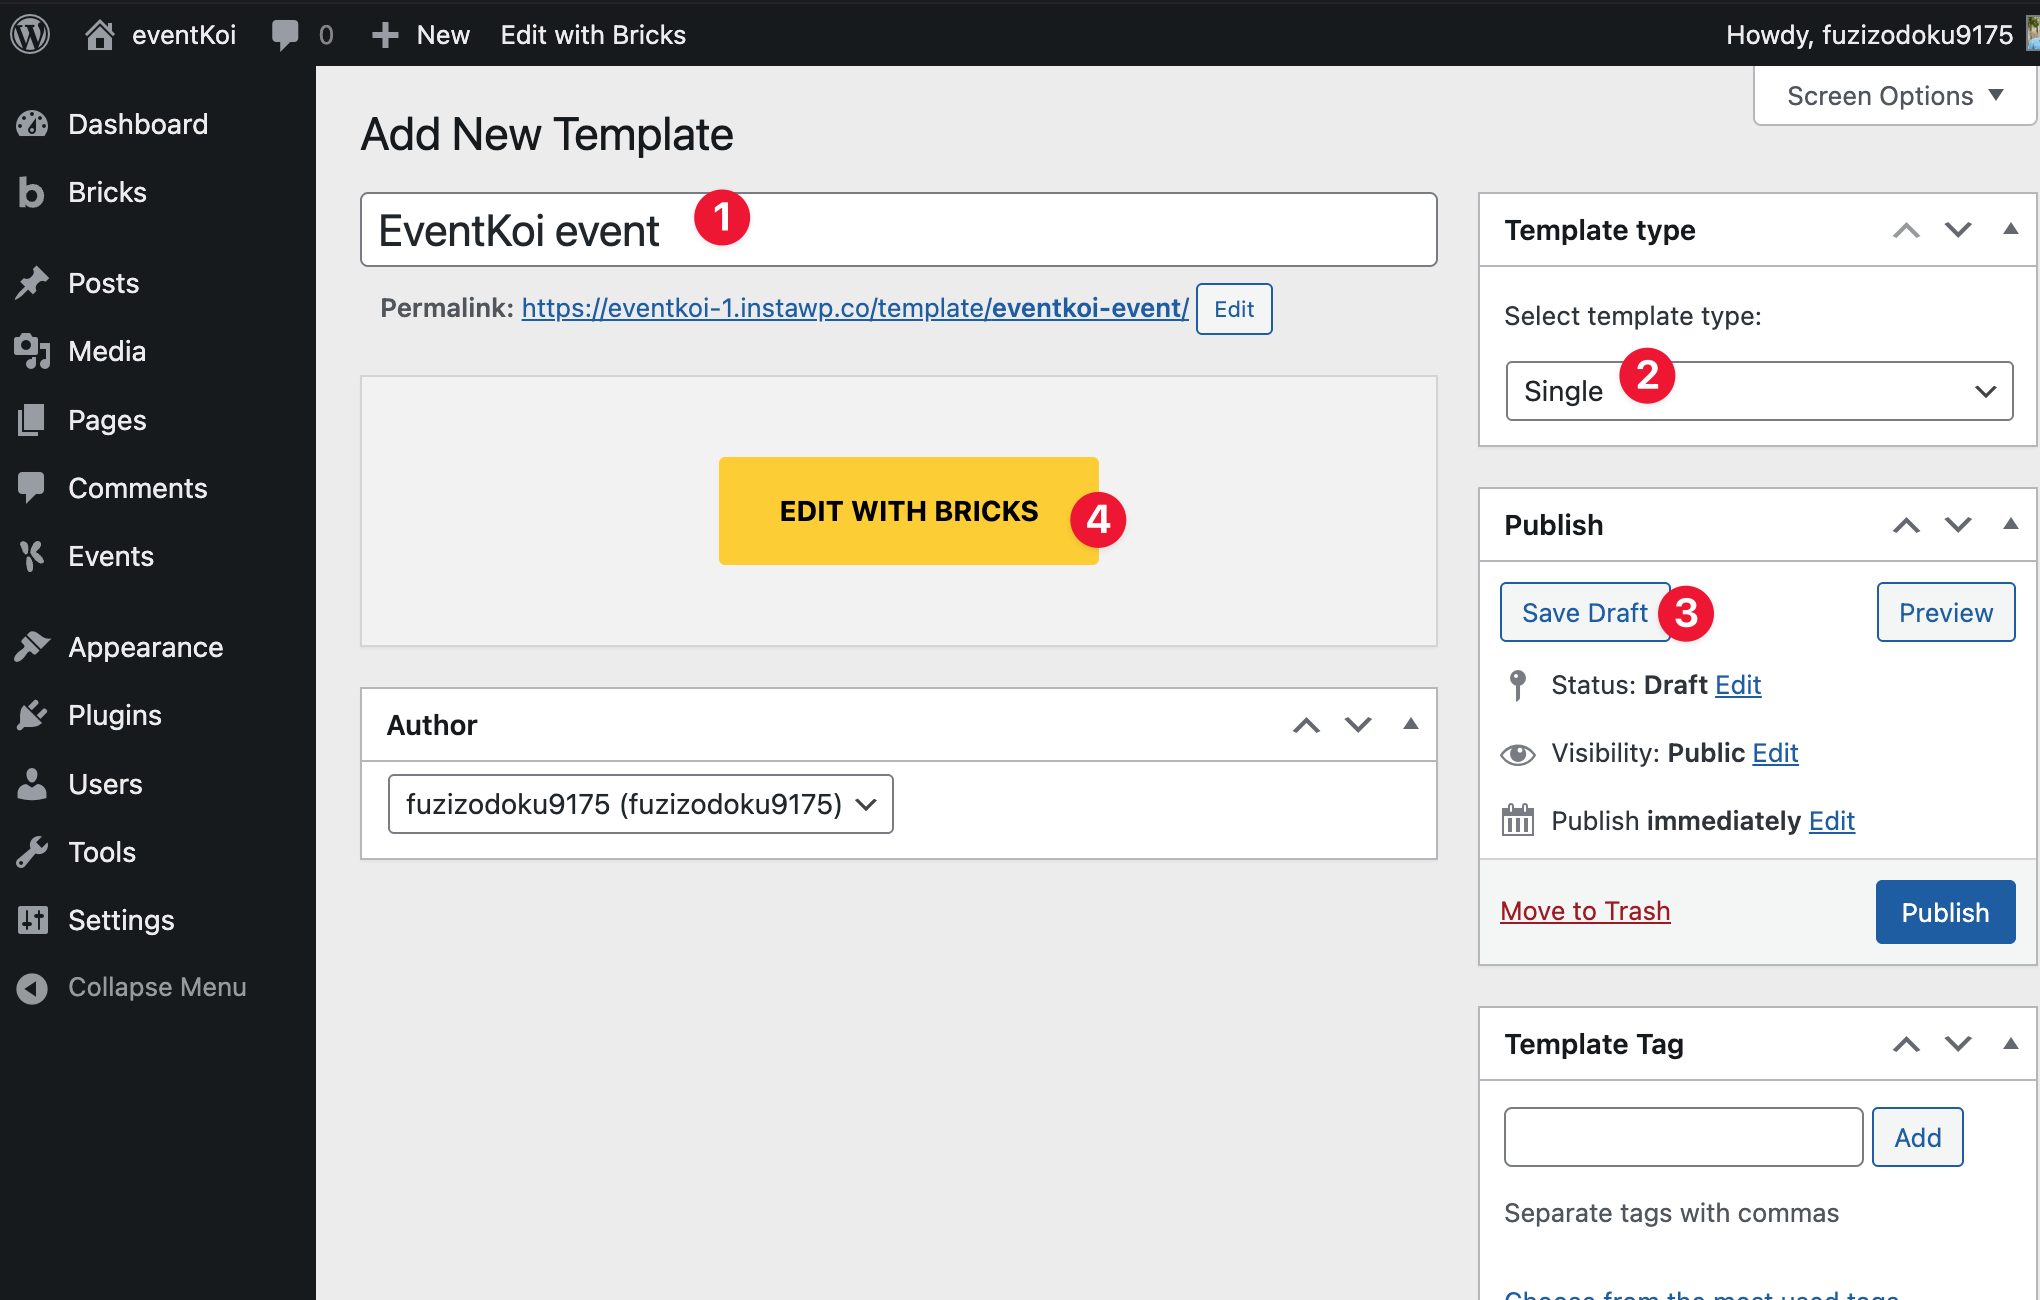Go to Events in the sidebar
Screen dimensions: 2040x1300
coord(110,556)
